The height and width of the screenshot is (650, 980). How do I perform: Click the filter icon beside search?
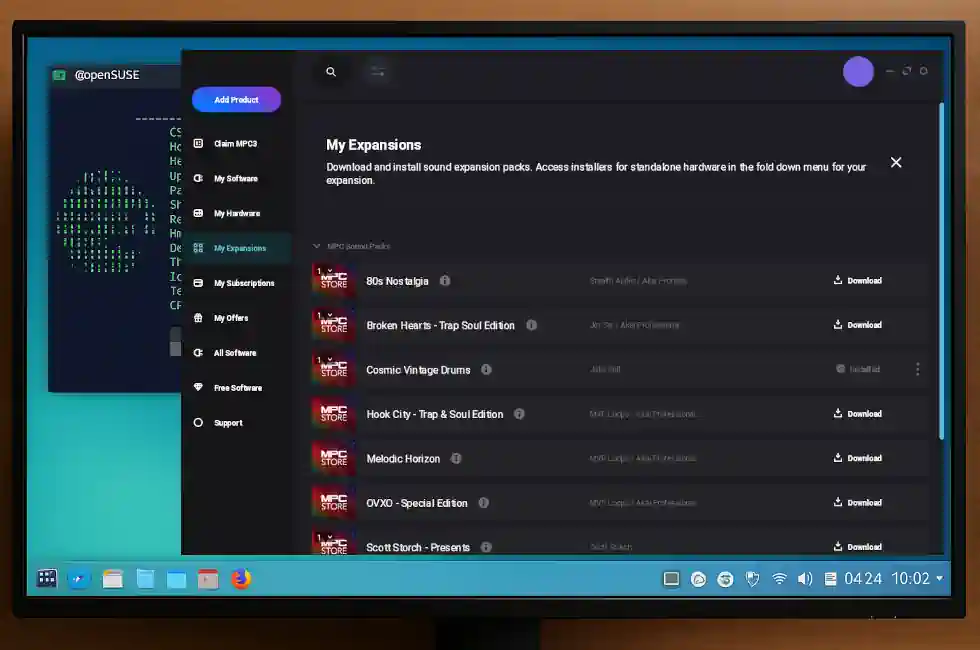pyautogui.click(x=378, y=71)
